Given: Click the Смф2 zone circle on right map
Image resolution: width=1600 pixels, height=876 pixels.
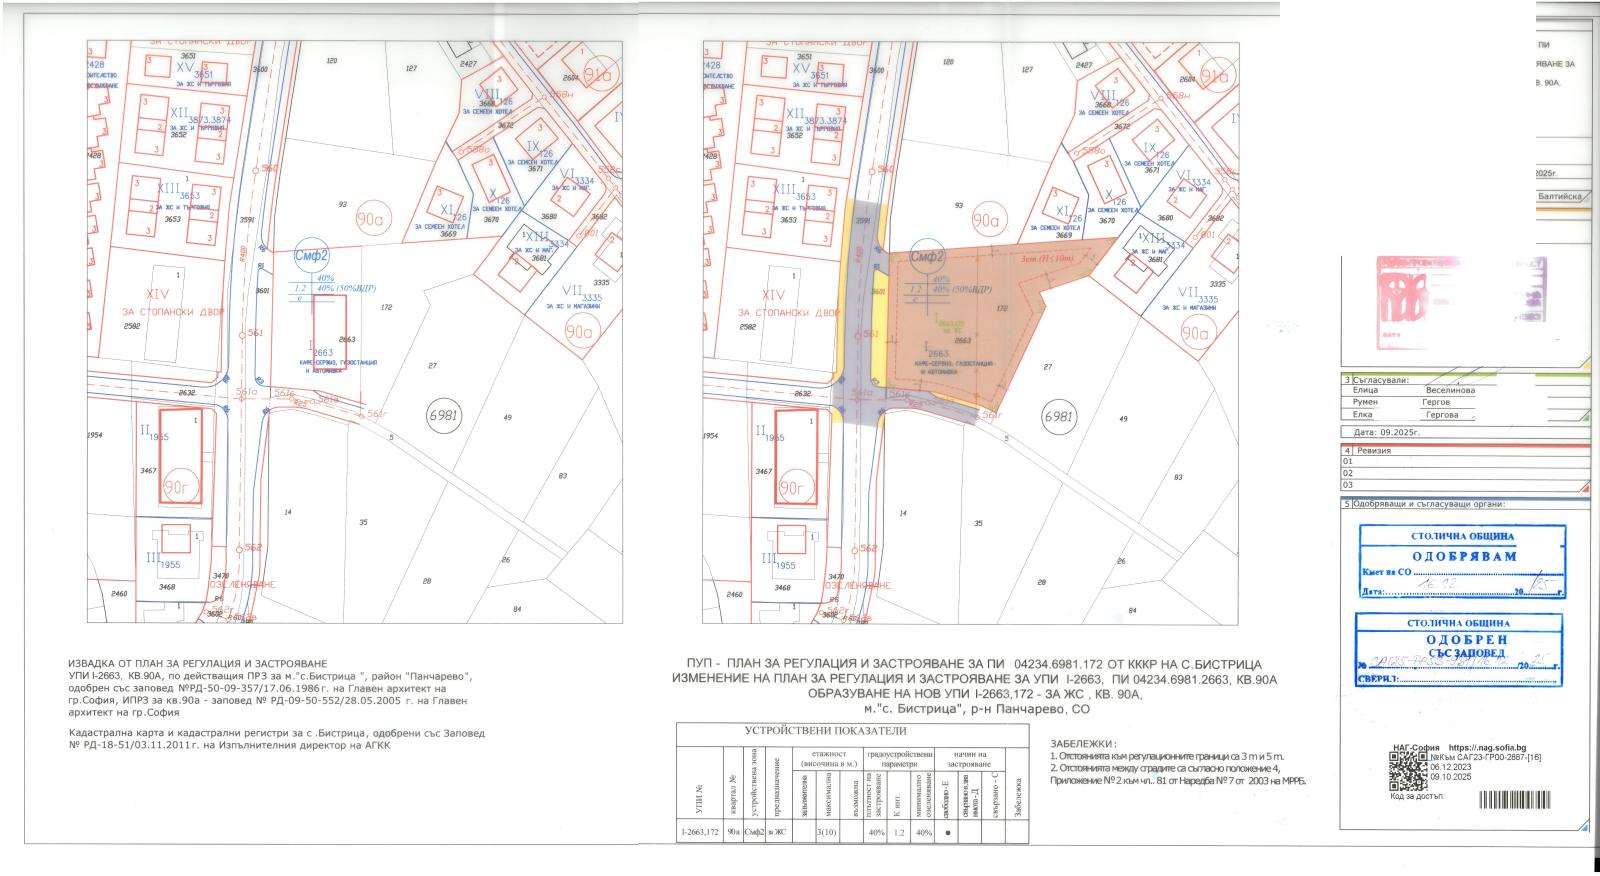Looking at the screenshot, I should 927,256.
